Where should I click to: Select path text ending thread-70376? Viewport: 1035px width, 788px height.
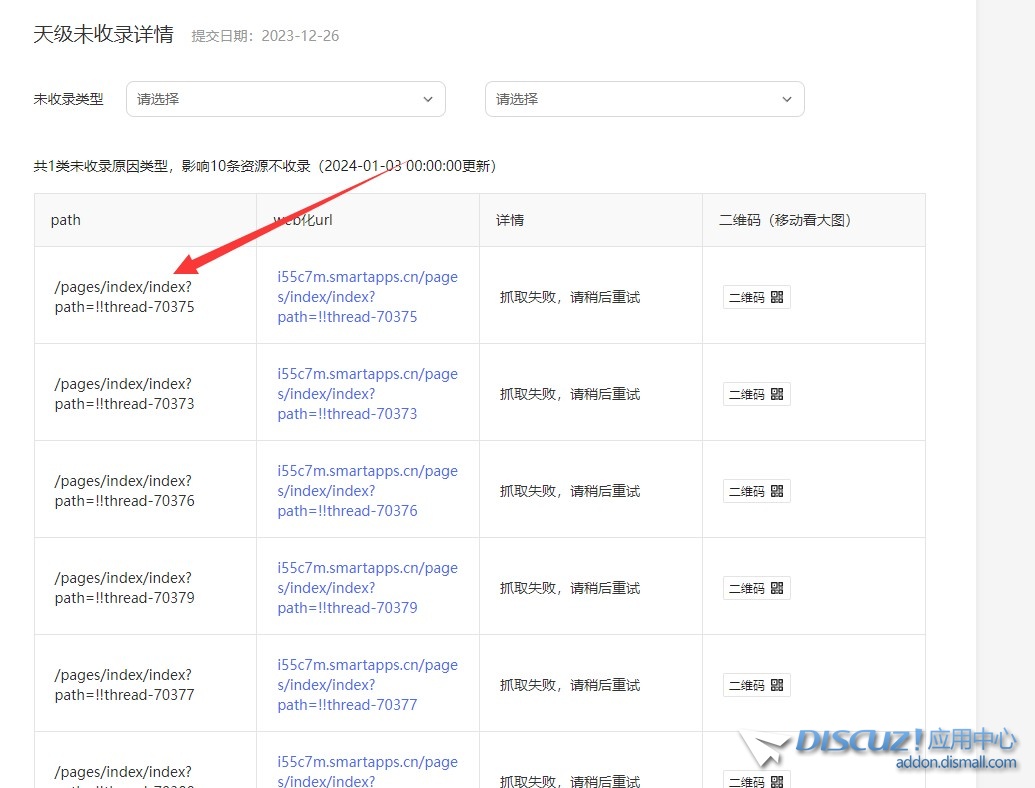click(x=125, y=491)
